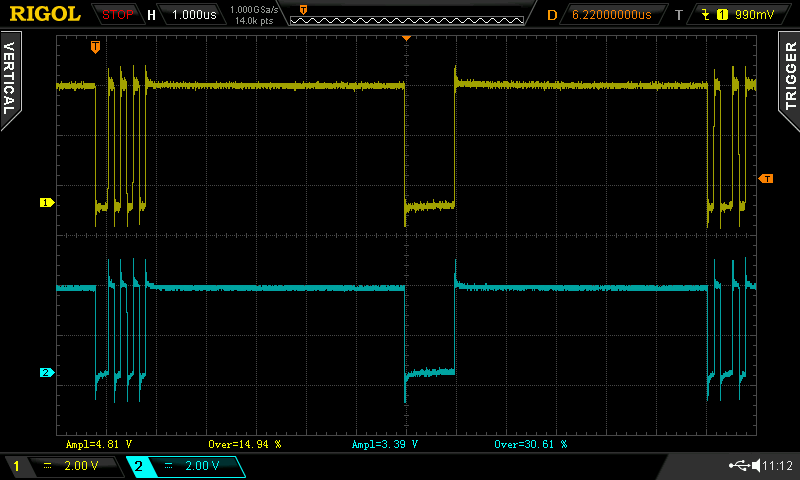The width and height of the screenshot is (800, 480).
Task: Click the cyan channel 2 ground marker
Action: point(45,373)
